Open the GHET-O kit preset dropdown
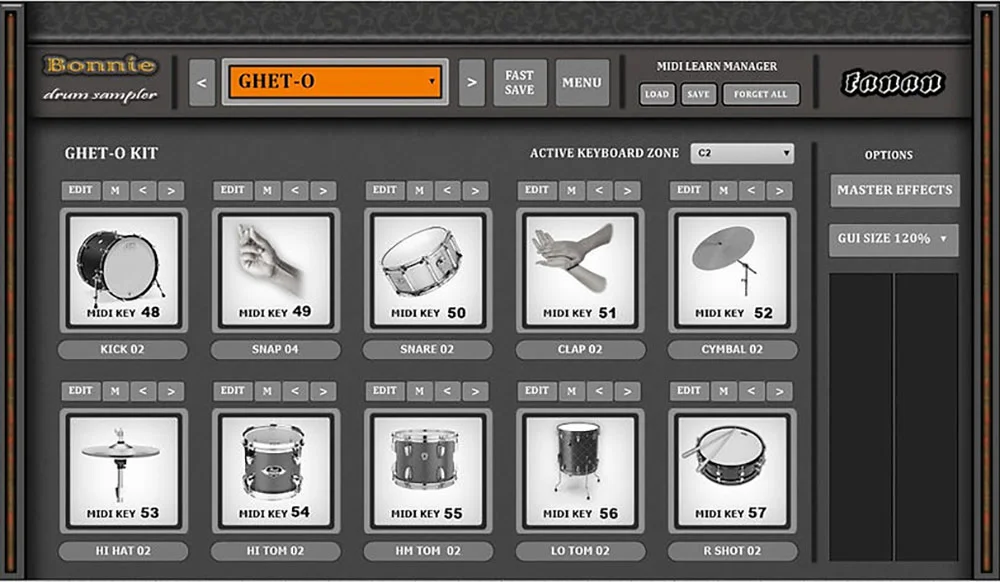Image resolution: width=1000 pixels, height=582 pixels. [x=335, y=82]
